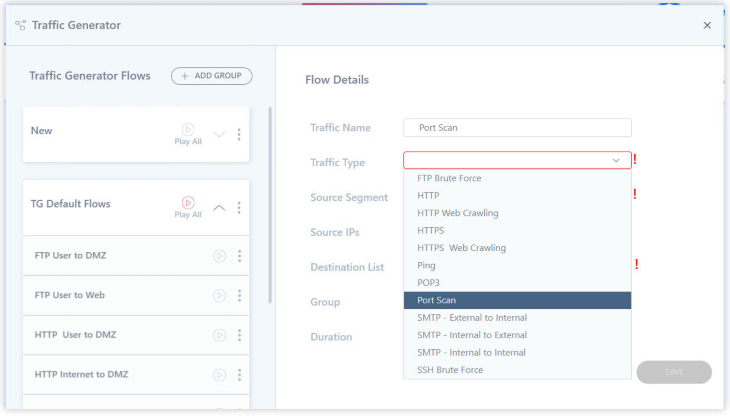The image size is (730, 416).
Task: Expand the New group chevron
Action: [220, 135]
